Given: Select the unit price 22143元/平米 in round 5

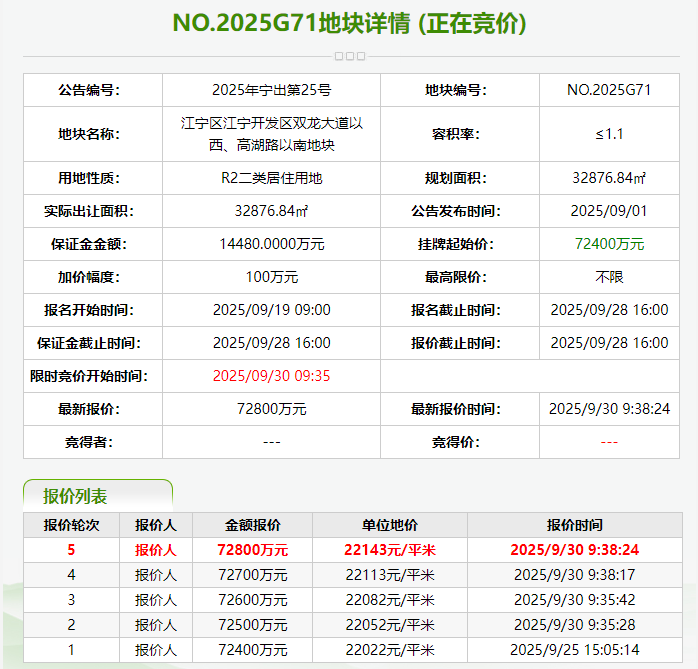Looking at the screenshot, I should (389, 549).
